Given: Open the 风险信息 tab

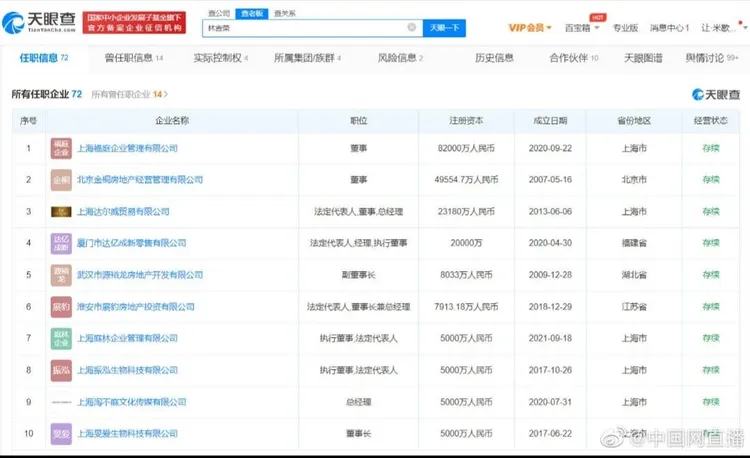Looking at the screenshot, I should [400, 58].
